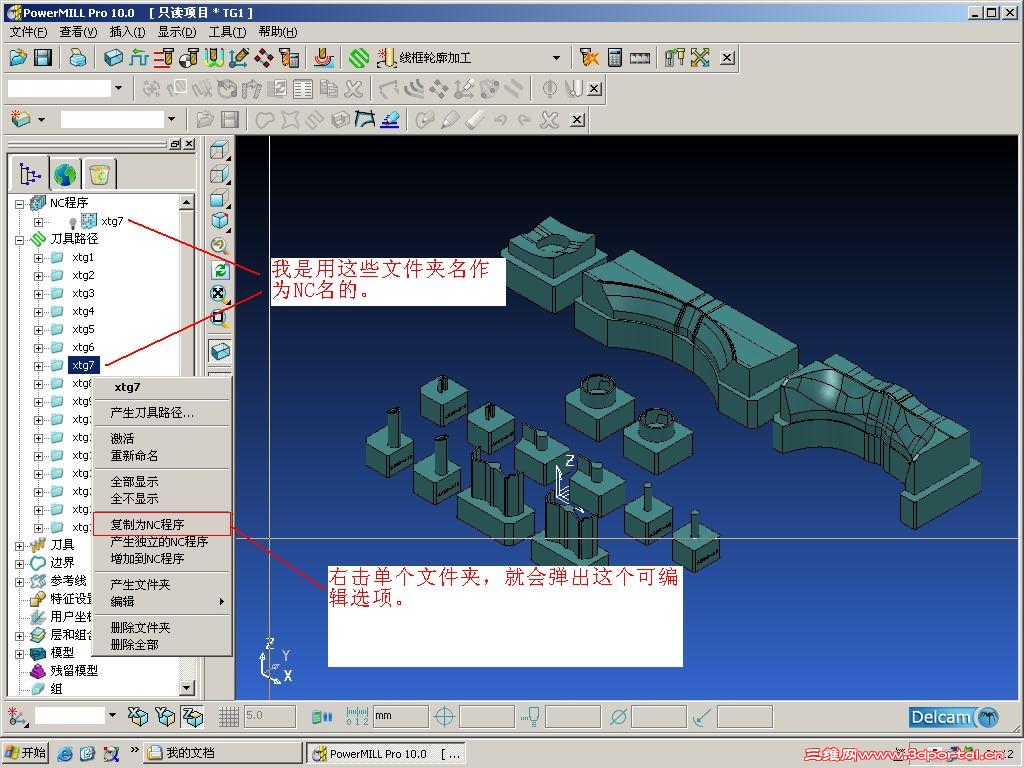
Task: Switch to the globe browser tab
Action: pyautogui.click(x=65, y=174)
